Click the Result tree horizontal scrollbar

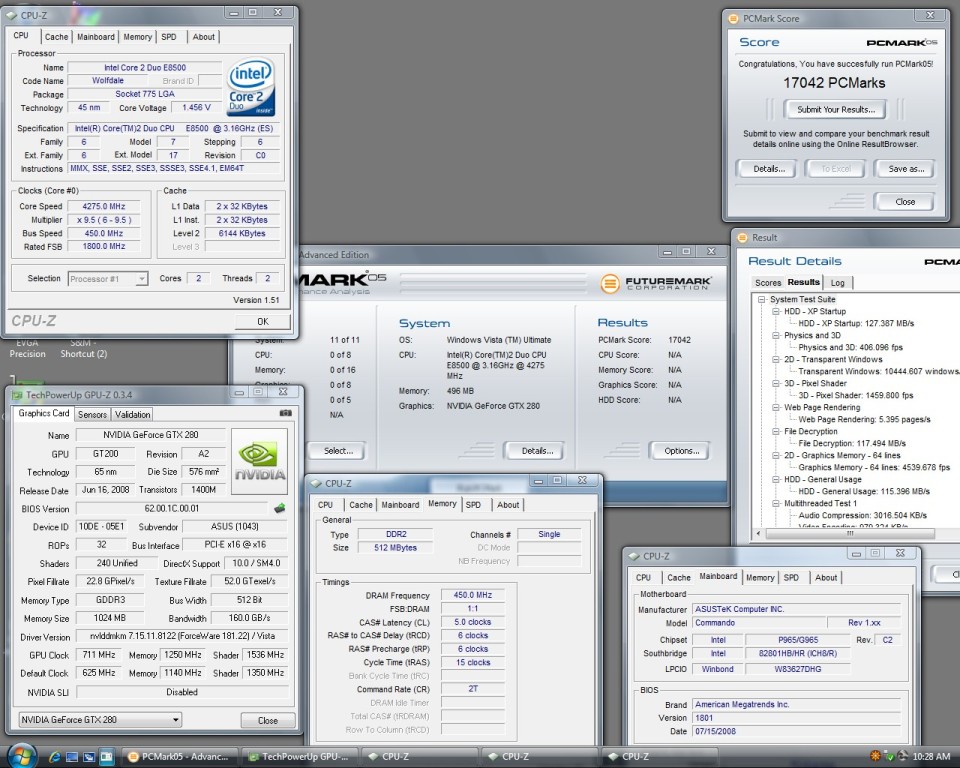coord(849,533)
